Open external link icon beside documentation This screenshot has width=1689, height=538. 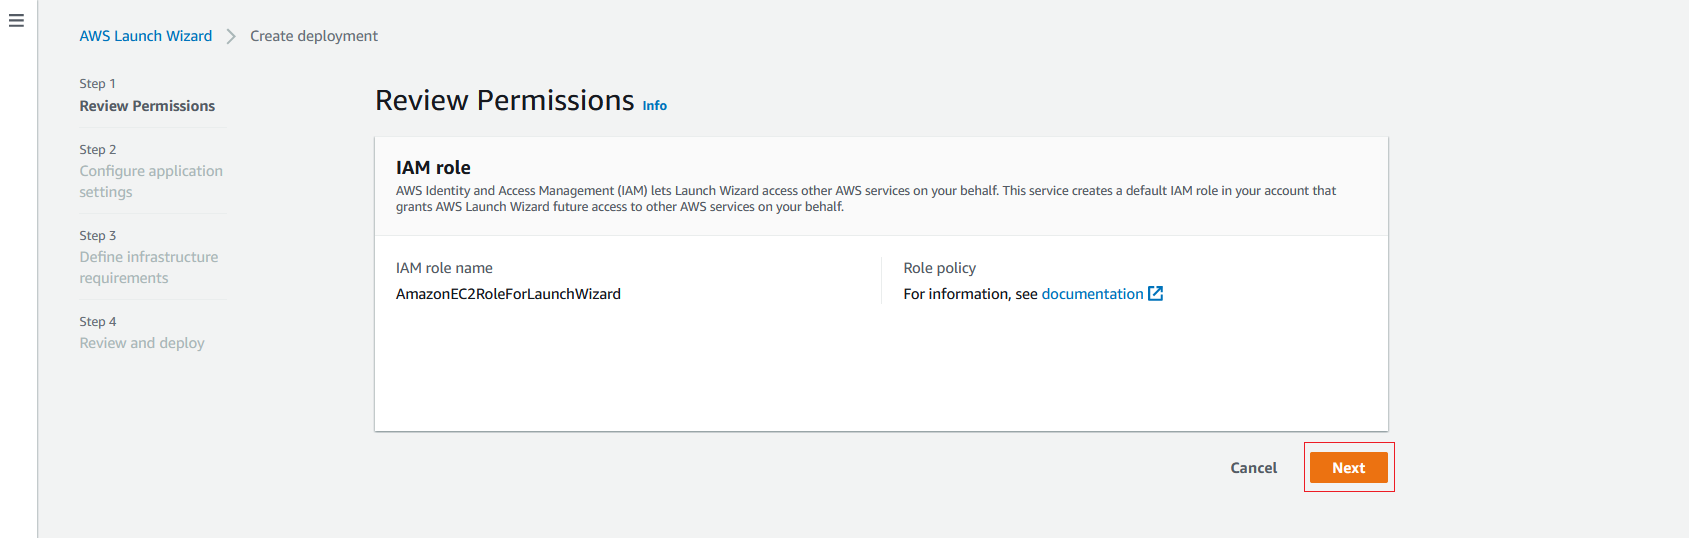pos(1156,293)
